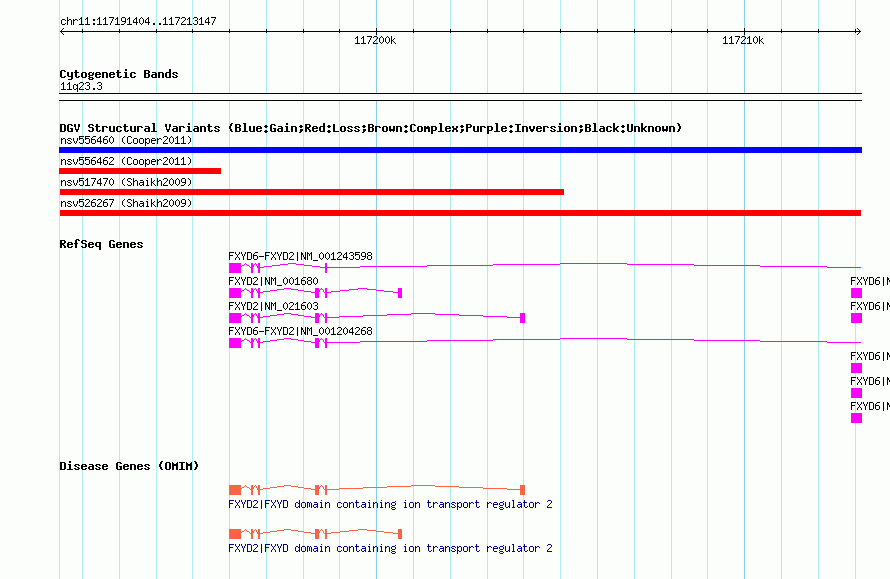The image size is (890, 579).
Task: Select the longer orange OMIM FXYD2 transcript glyph
Action: coord(377,489)
